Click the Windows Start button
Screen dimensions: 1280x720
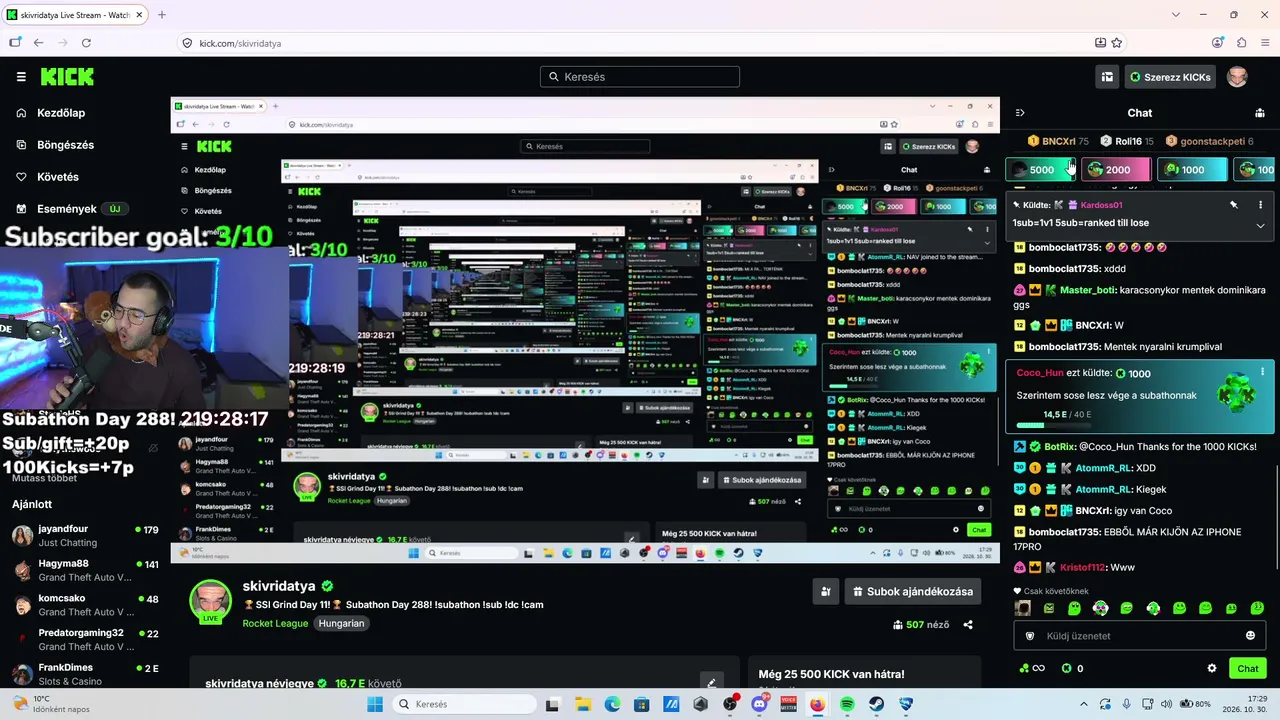point(375,704)
